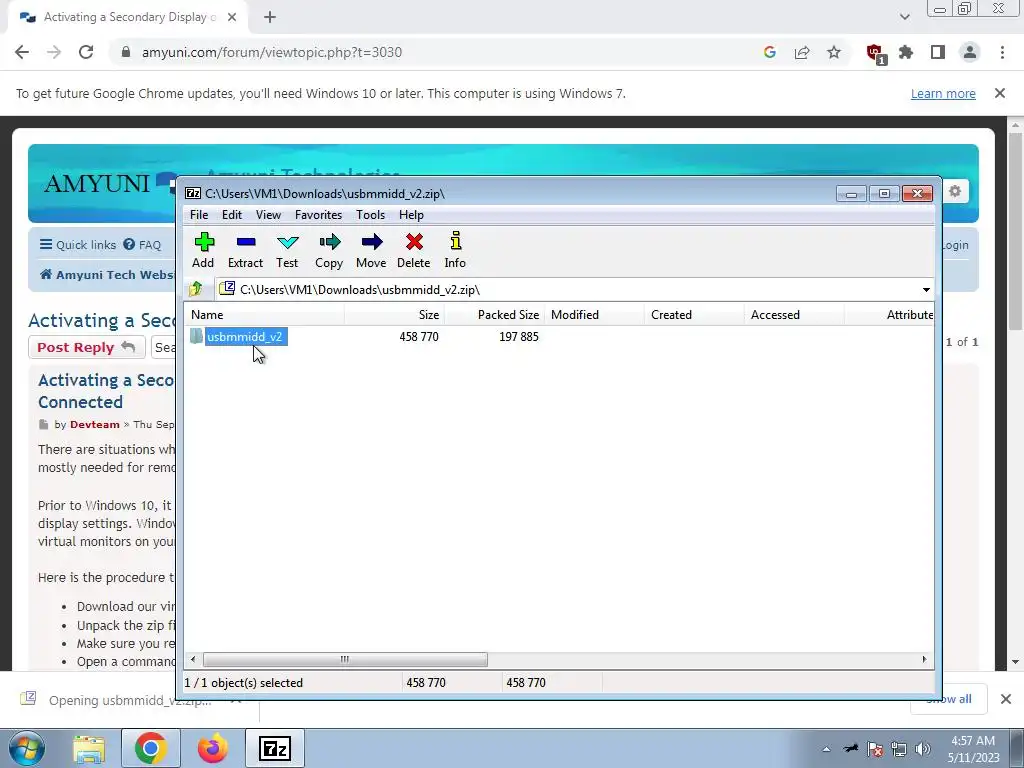Click the 7-Zip path address field

(568, 289)
